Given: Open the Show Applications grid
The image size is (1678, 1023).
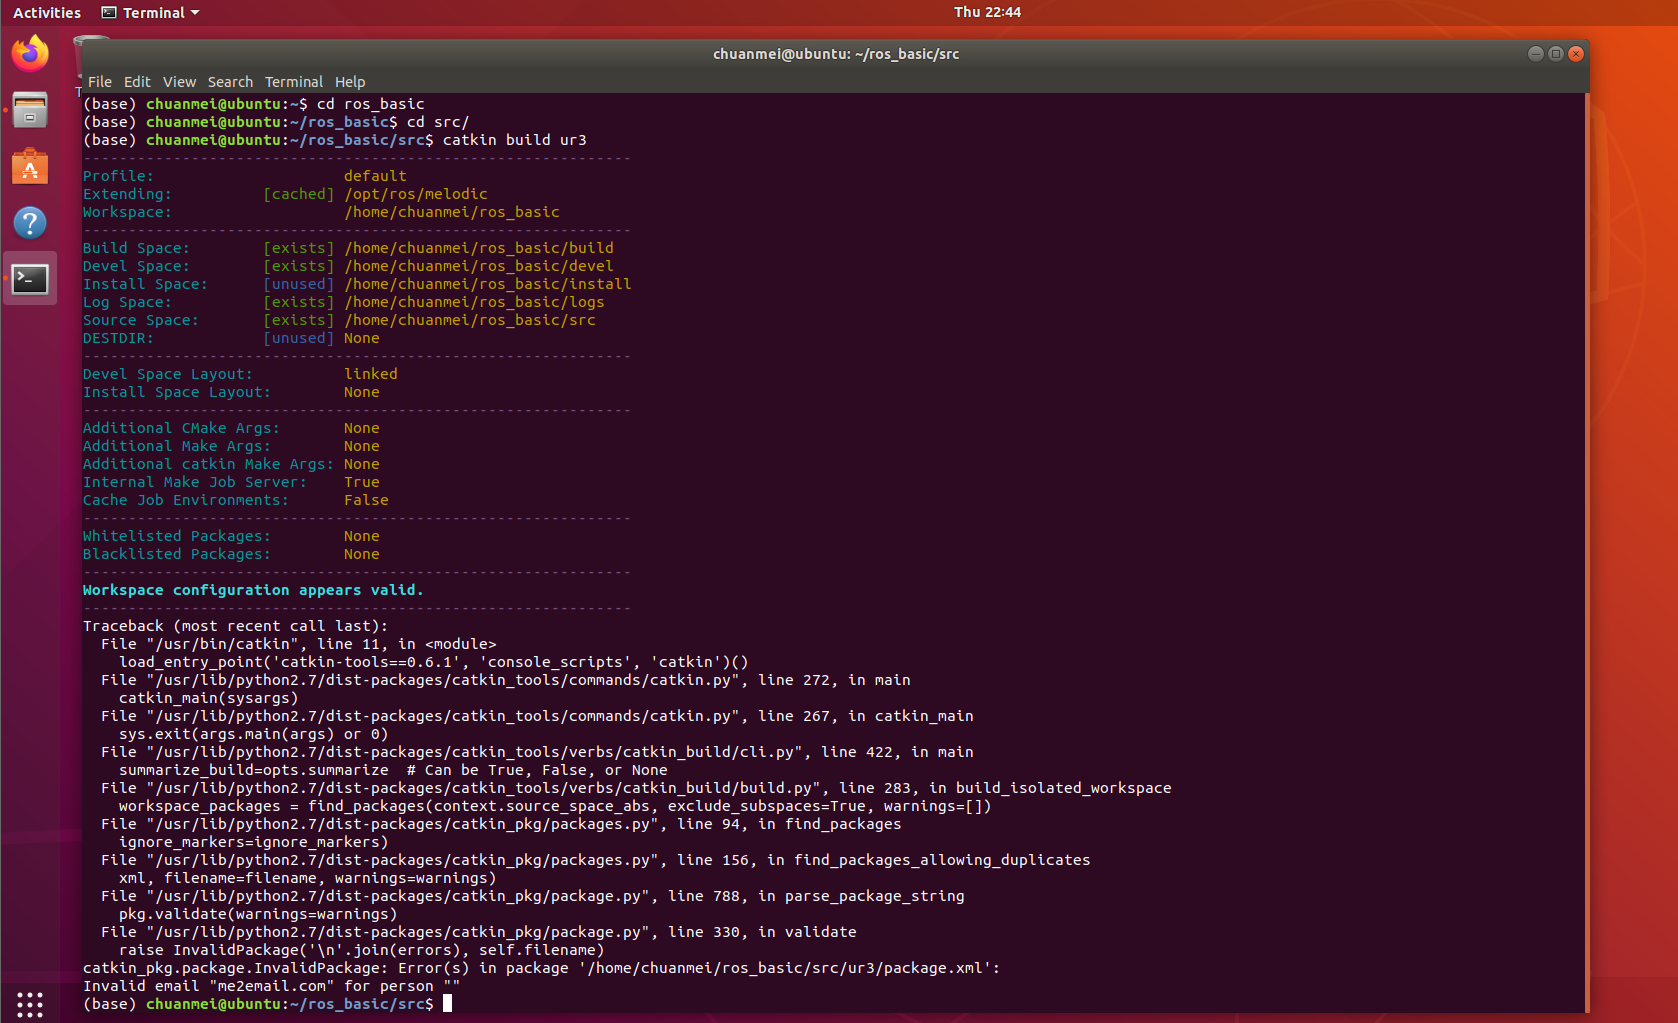Looking at the screenshot, I should pos(30,1004).
